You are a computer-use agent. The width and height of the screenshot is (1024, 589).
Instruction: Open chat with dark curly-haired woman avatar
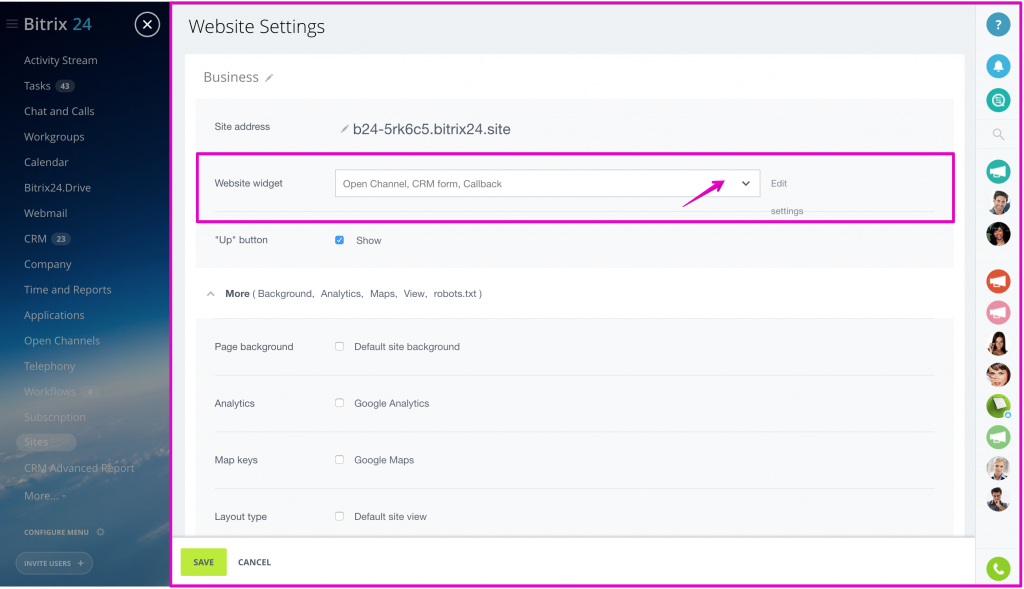coord(998,234)
